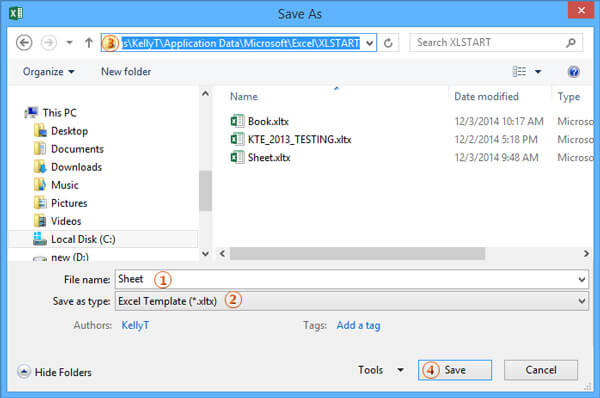This screenshot has height=398, width=600.
Task: Click the Sheet.xltx Excel file icon
Action: pos(237,157)
